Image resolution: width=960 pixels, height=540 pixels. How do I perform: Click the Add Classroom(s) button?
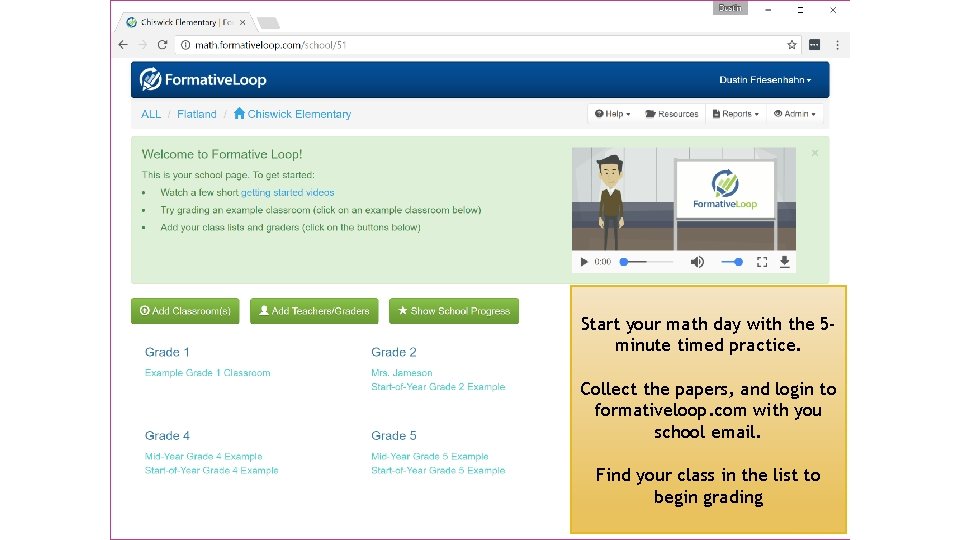pyautogui.click(x=185, y=311)
